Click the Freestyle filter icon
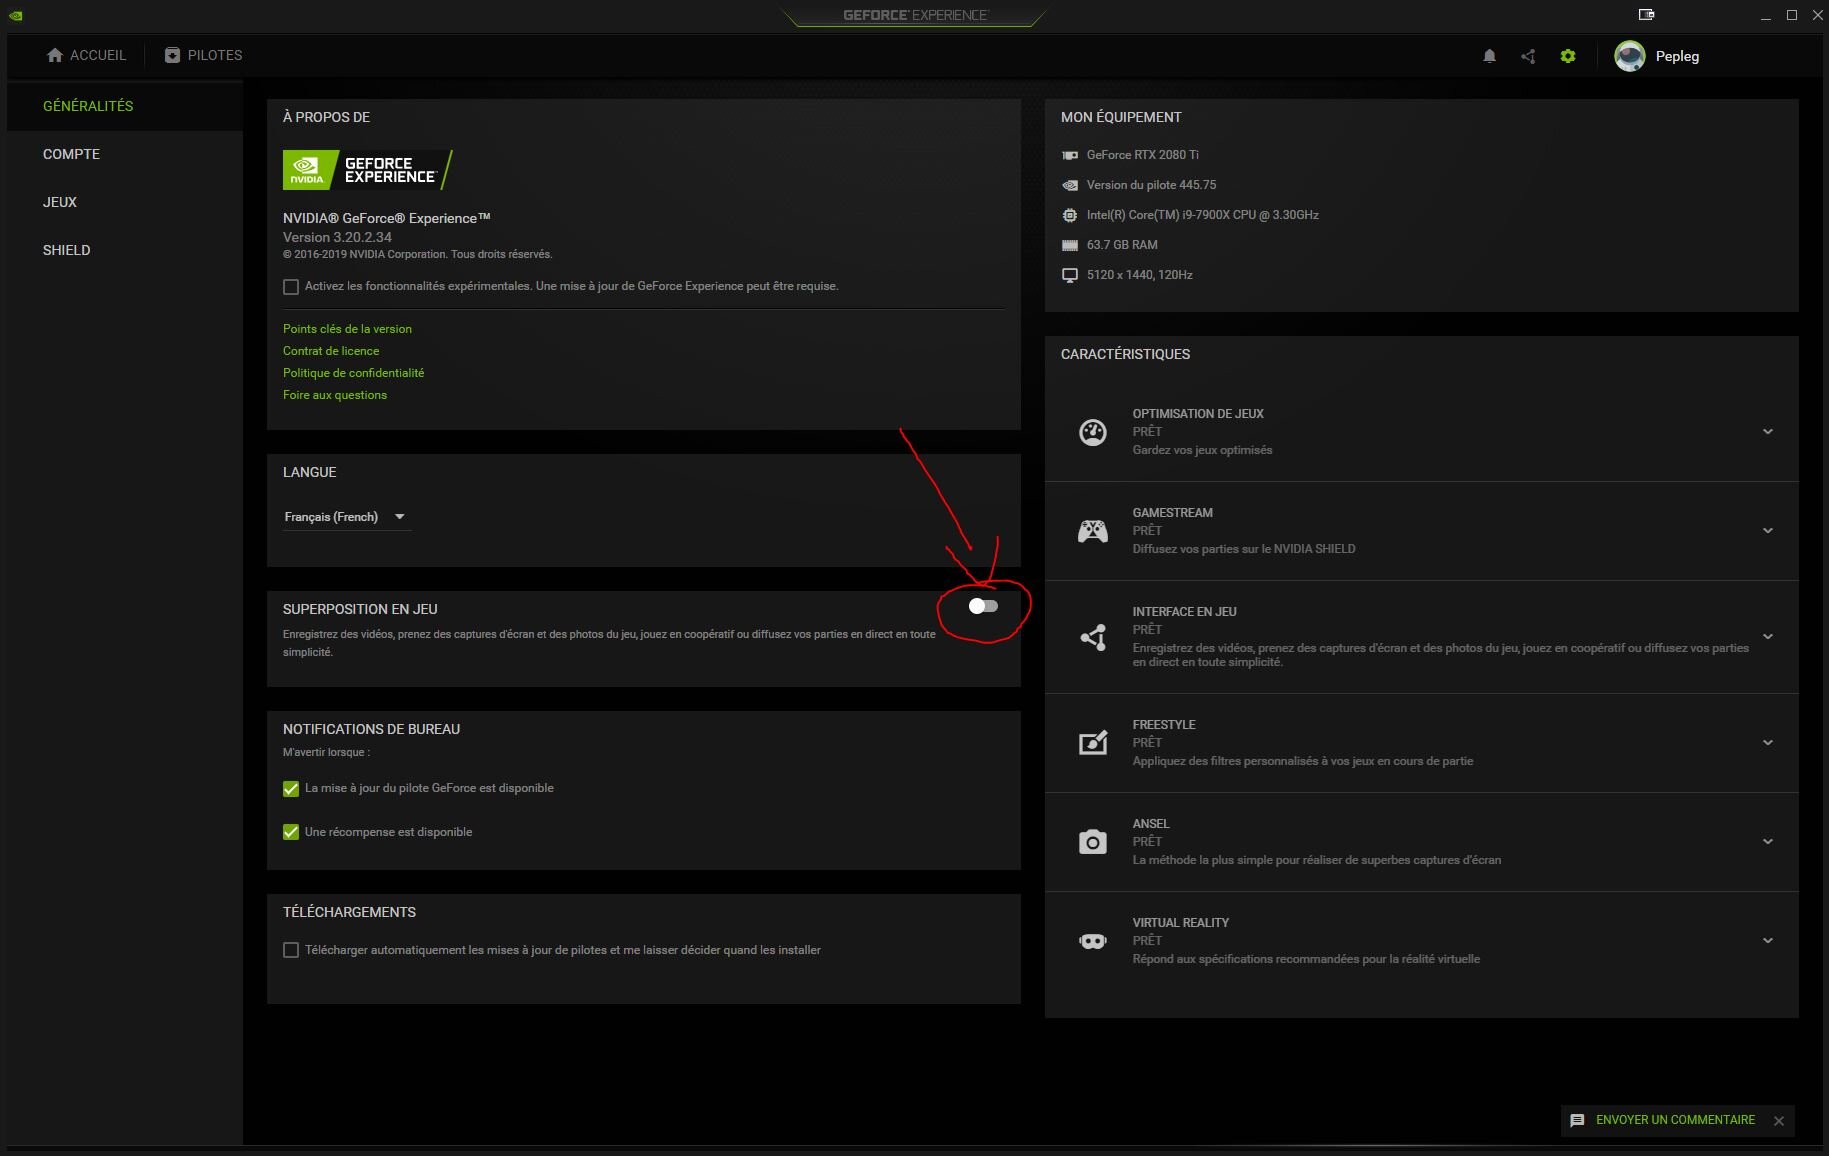Viewport: 1829px width, 1156px height. pos(1092,743)
